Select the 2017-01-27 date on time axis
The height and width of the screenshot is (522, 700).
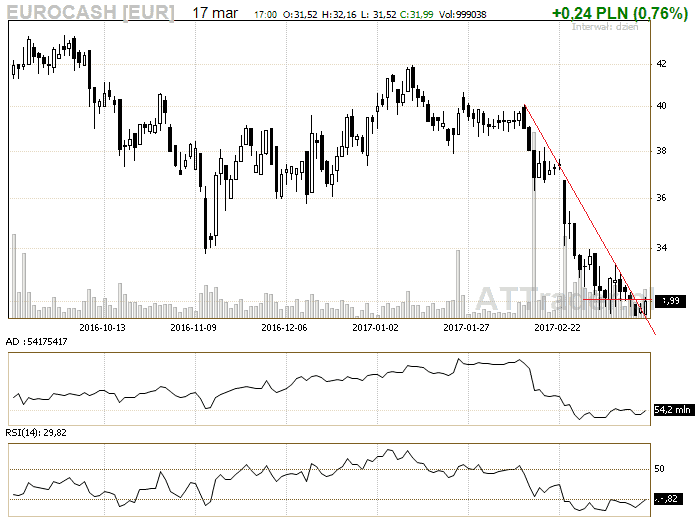[x=466, y=326]
